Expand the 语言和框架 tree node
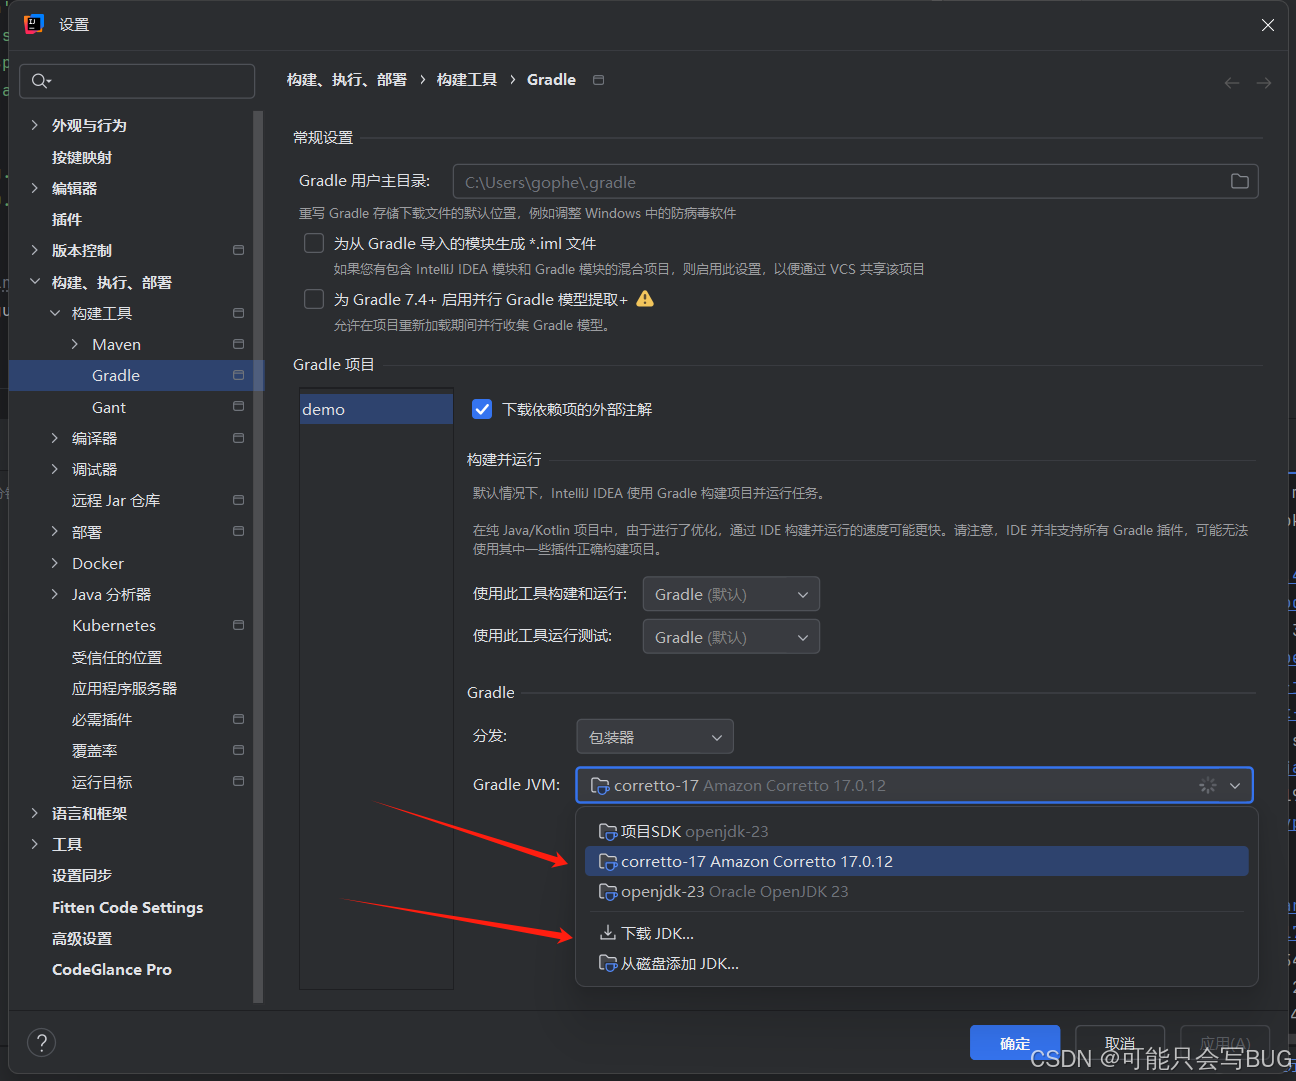The height and width of the screenshot is (1081, 1296). pos(35,813)
